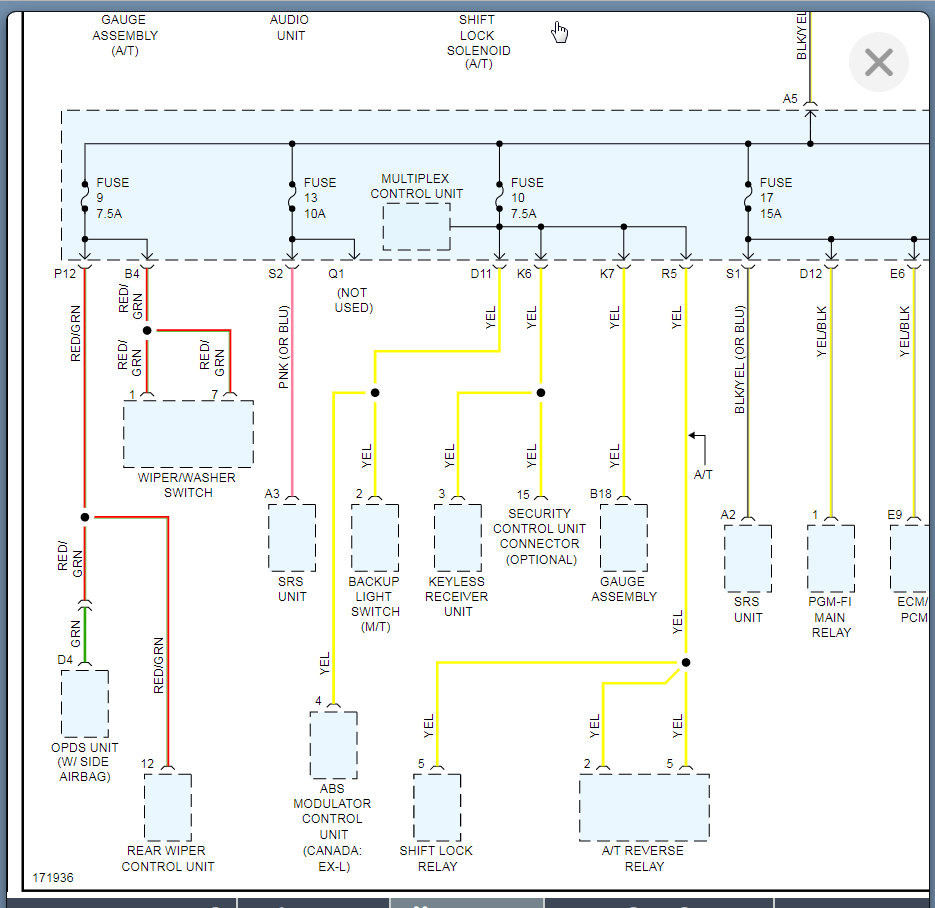Click connector label D11
Screen dimensions: 935x908
point(481,274)
